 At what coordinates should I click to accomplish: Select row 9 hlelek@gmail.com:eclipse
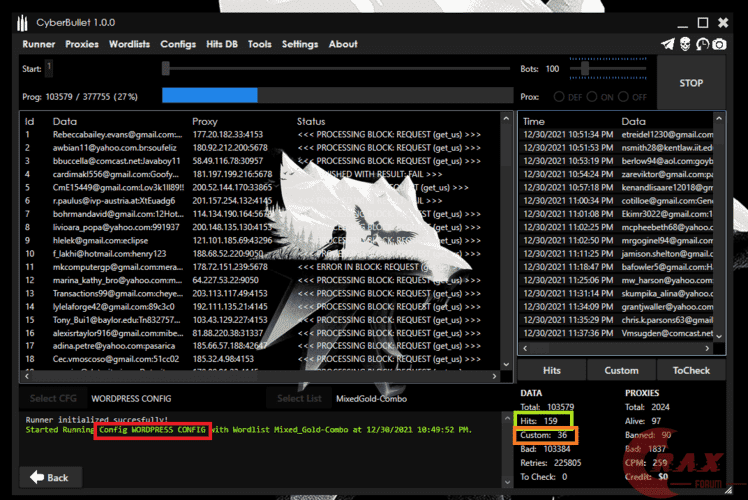click(x=260, y=240)
